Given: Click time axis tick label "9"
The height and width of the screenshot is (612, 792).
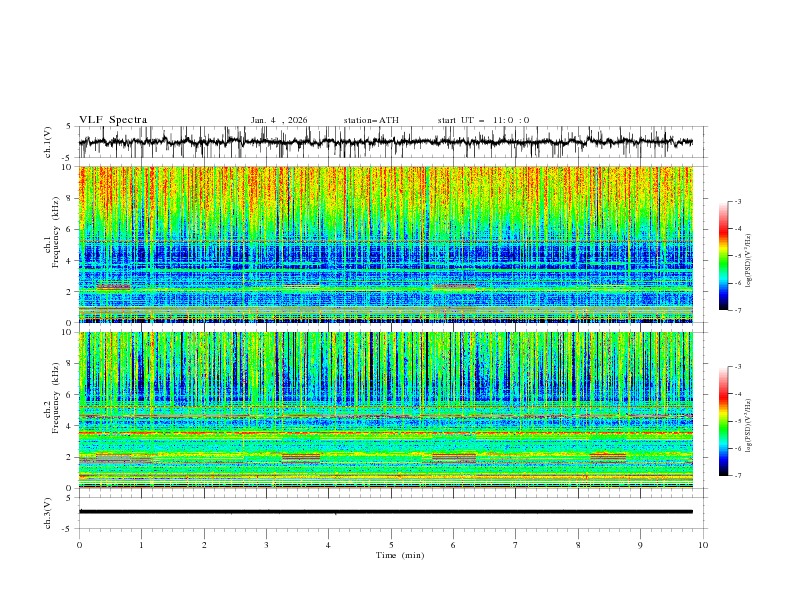Looking at the screenshot, I should click(x=641, y=545).
